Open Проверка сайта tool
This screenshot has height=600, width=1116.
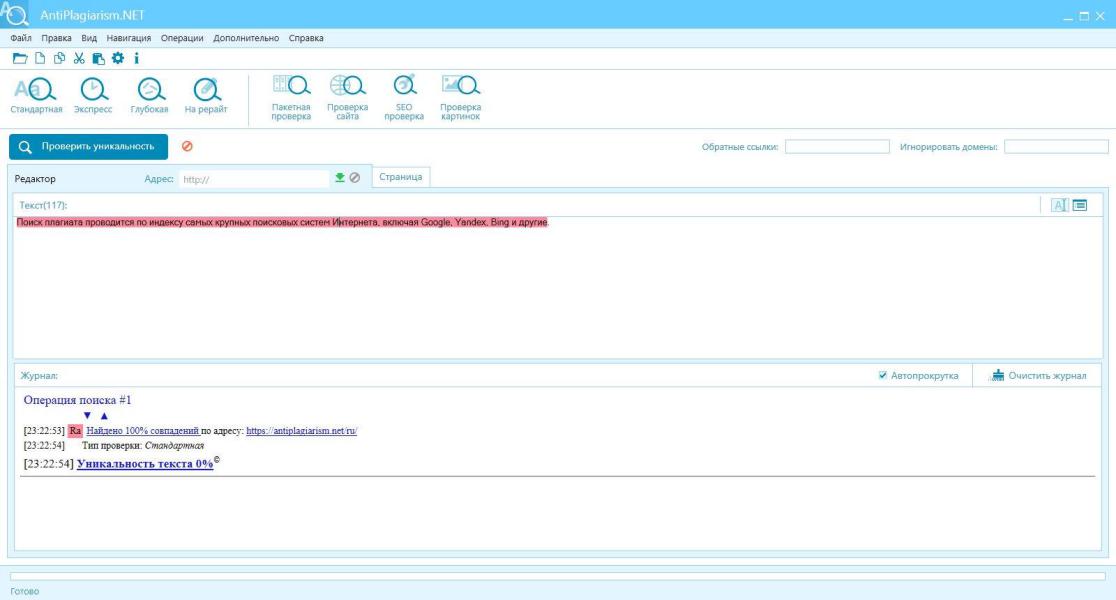[x=347, y=98]
